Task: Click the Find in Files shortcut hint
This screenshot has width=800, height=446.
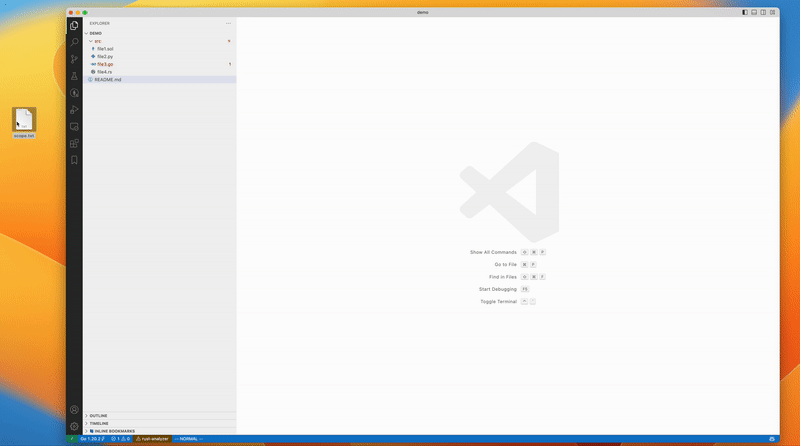Action: (517, 277)
